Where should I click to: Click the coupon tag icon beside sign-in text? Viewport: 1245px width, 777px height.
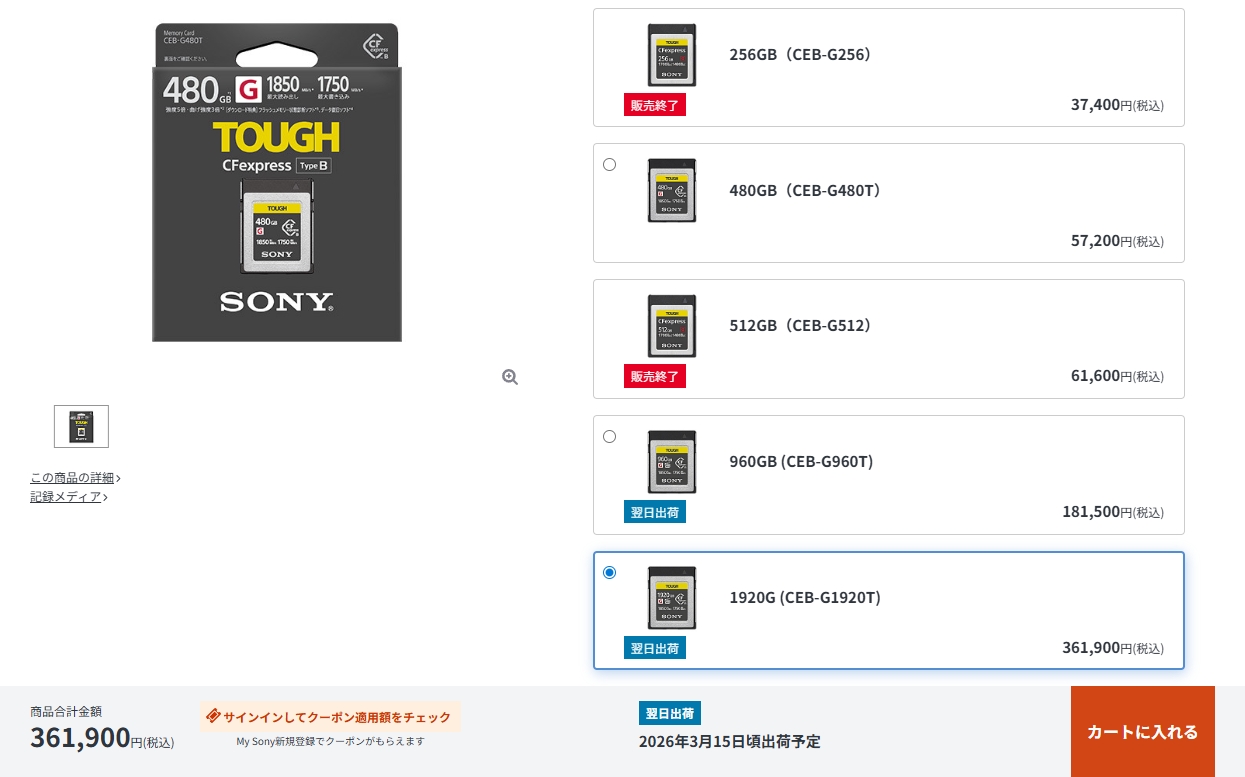click(213, 716)
